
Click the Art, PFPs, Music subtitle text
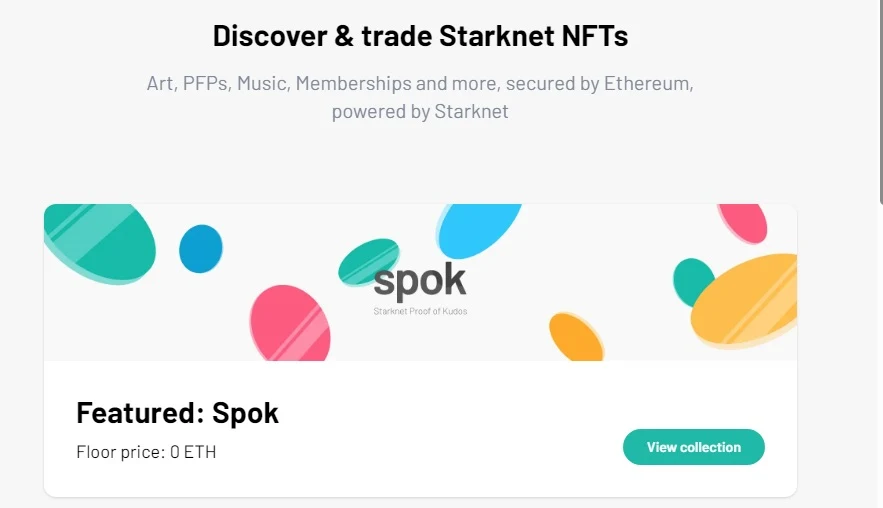[420, 83]
